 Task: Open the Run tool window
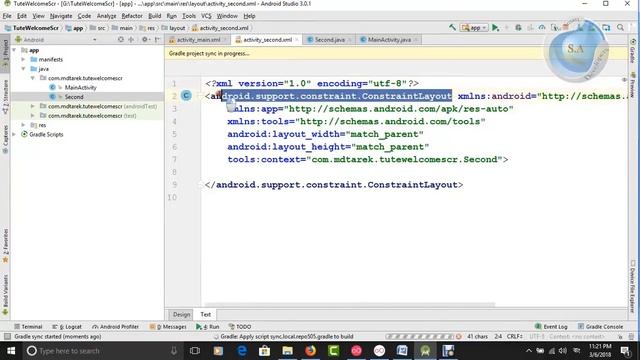(207, 327)
